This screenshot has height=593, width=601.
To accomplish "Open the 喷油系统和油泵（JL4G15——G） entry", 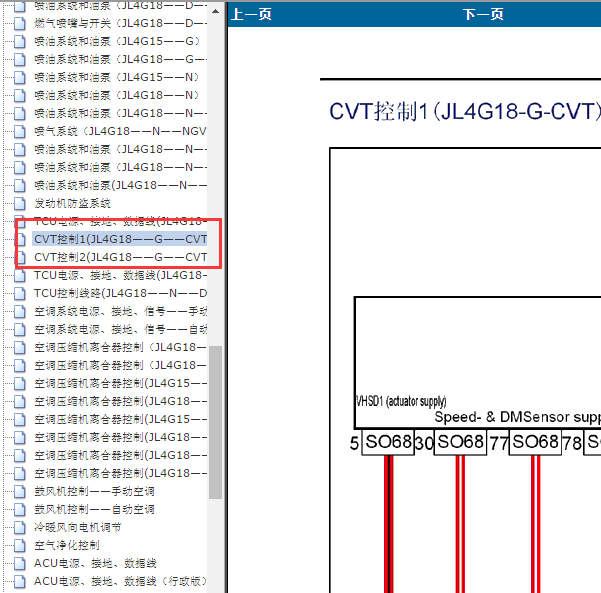I will [x=117, y=41].
